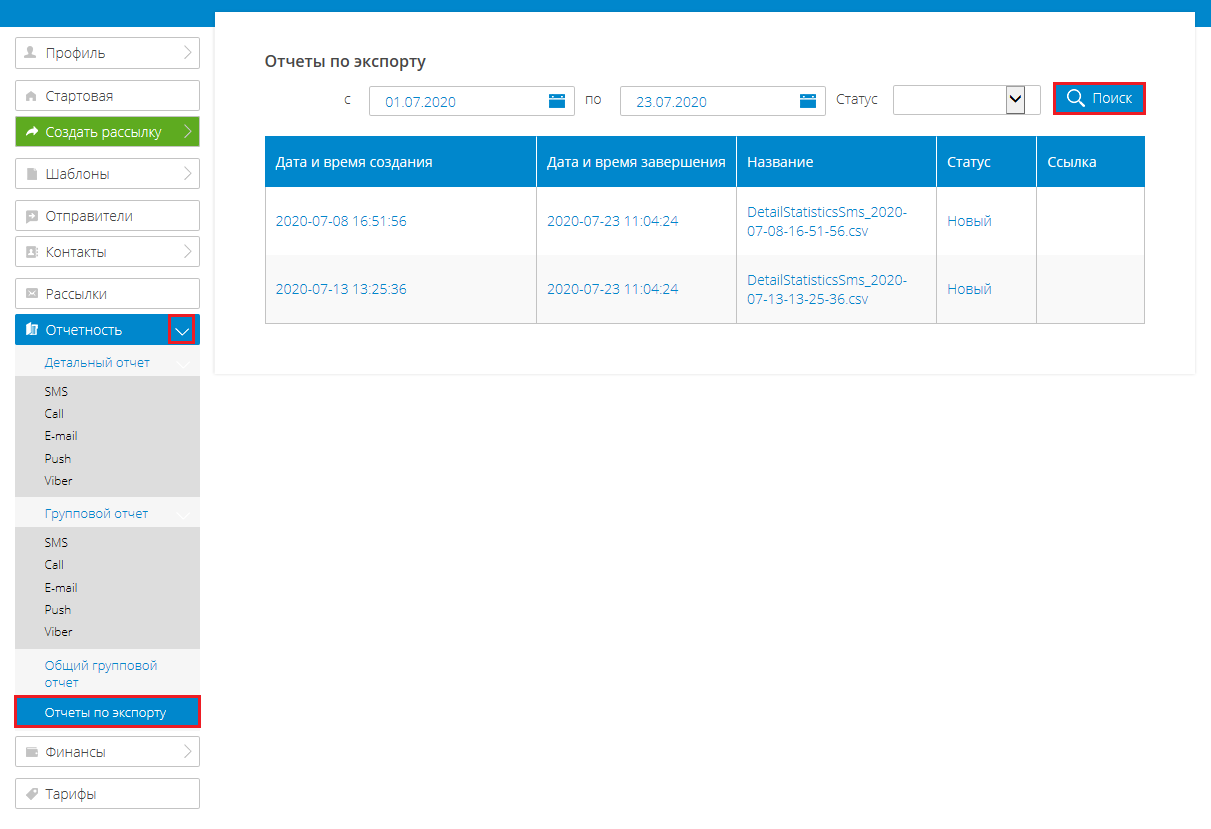Click creation time 2020-07-13 13:25:36
Image resolution: width=1211 pixels, height=829 pixels.
point(341,289)
